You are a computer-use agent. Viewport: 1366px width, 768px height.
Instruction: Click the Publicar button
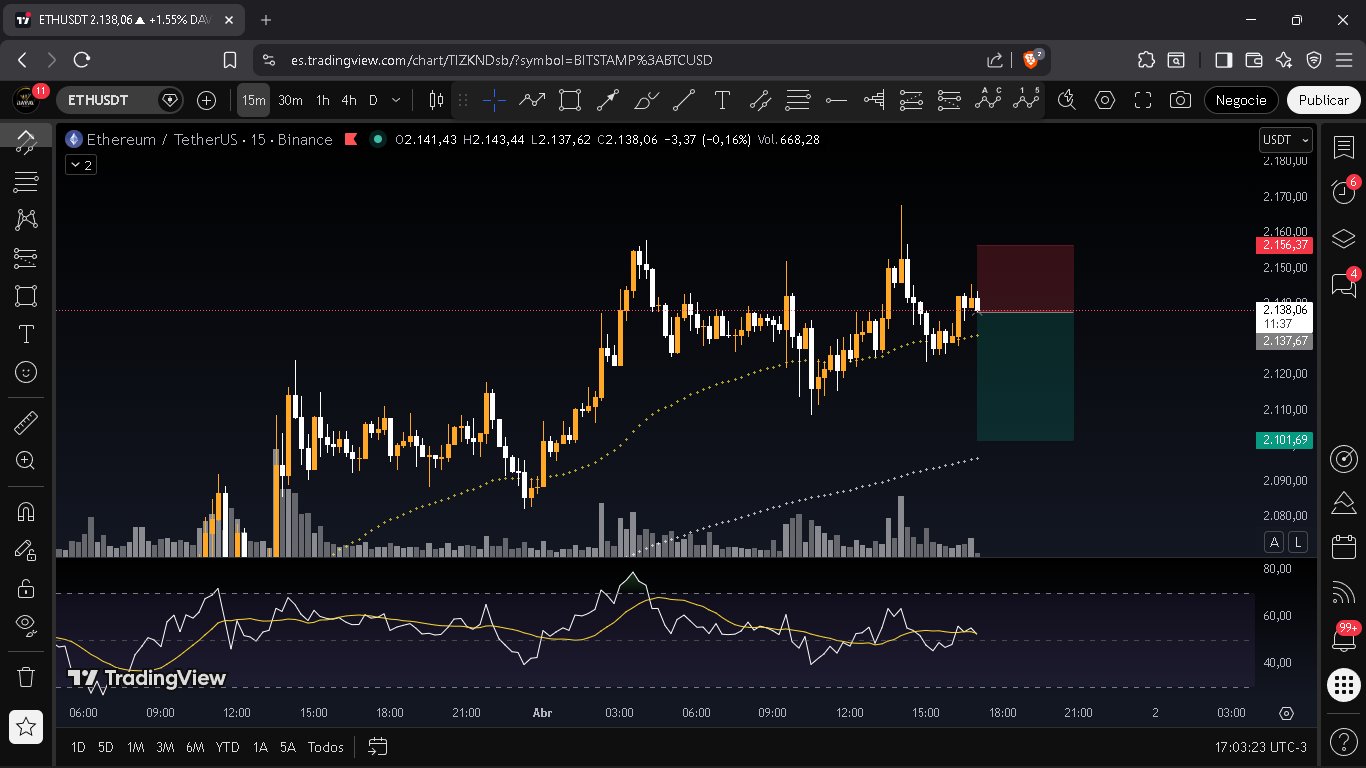1323,100
